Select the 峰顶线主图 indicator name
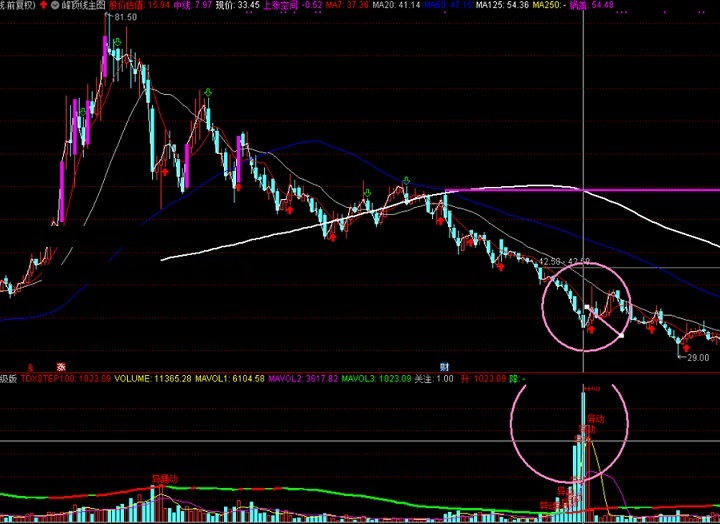Screen dimensions: 720x524 pyautogui.click(x=83, y=5)
